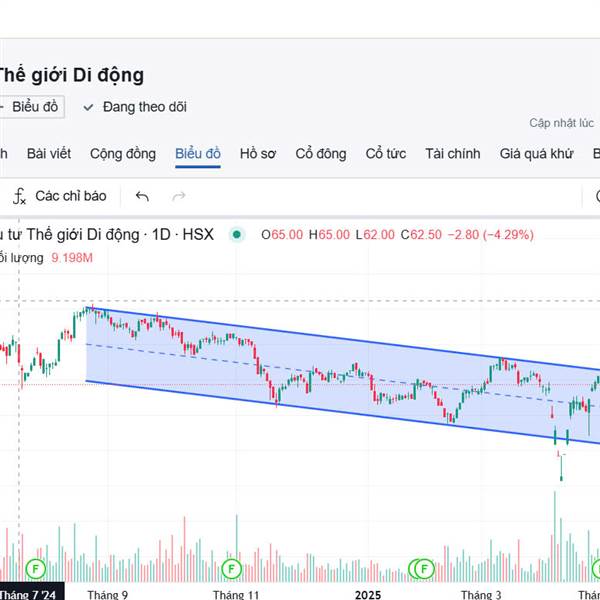Switch to the Cổ đông tab
Image resolution: width=600 pixels, height=600 pixels.
click(x=321, y=154)
